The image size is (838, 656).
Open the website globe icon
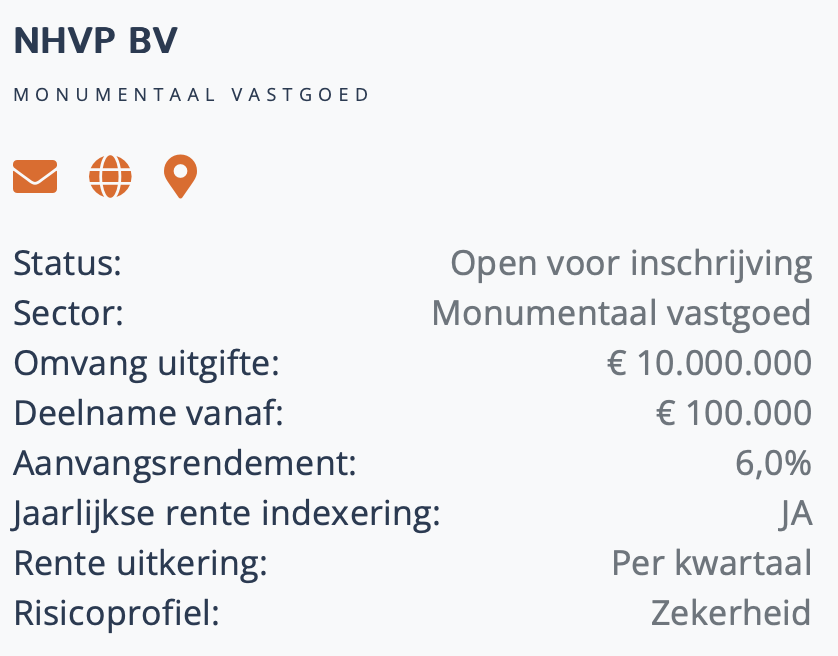(x=110, y=177)
